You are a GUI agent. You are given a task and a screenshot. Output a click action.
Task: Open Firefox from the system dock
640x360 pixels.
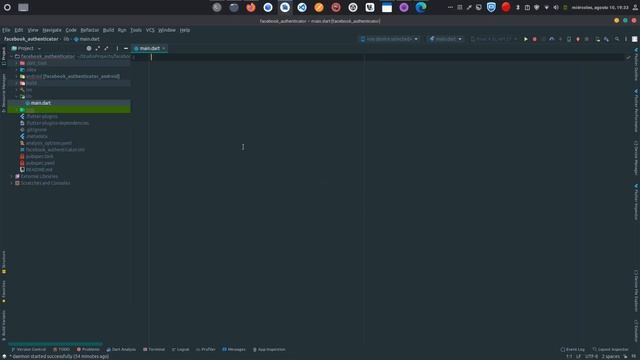[x=251, y=7]
